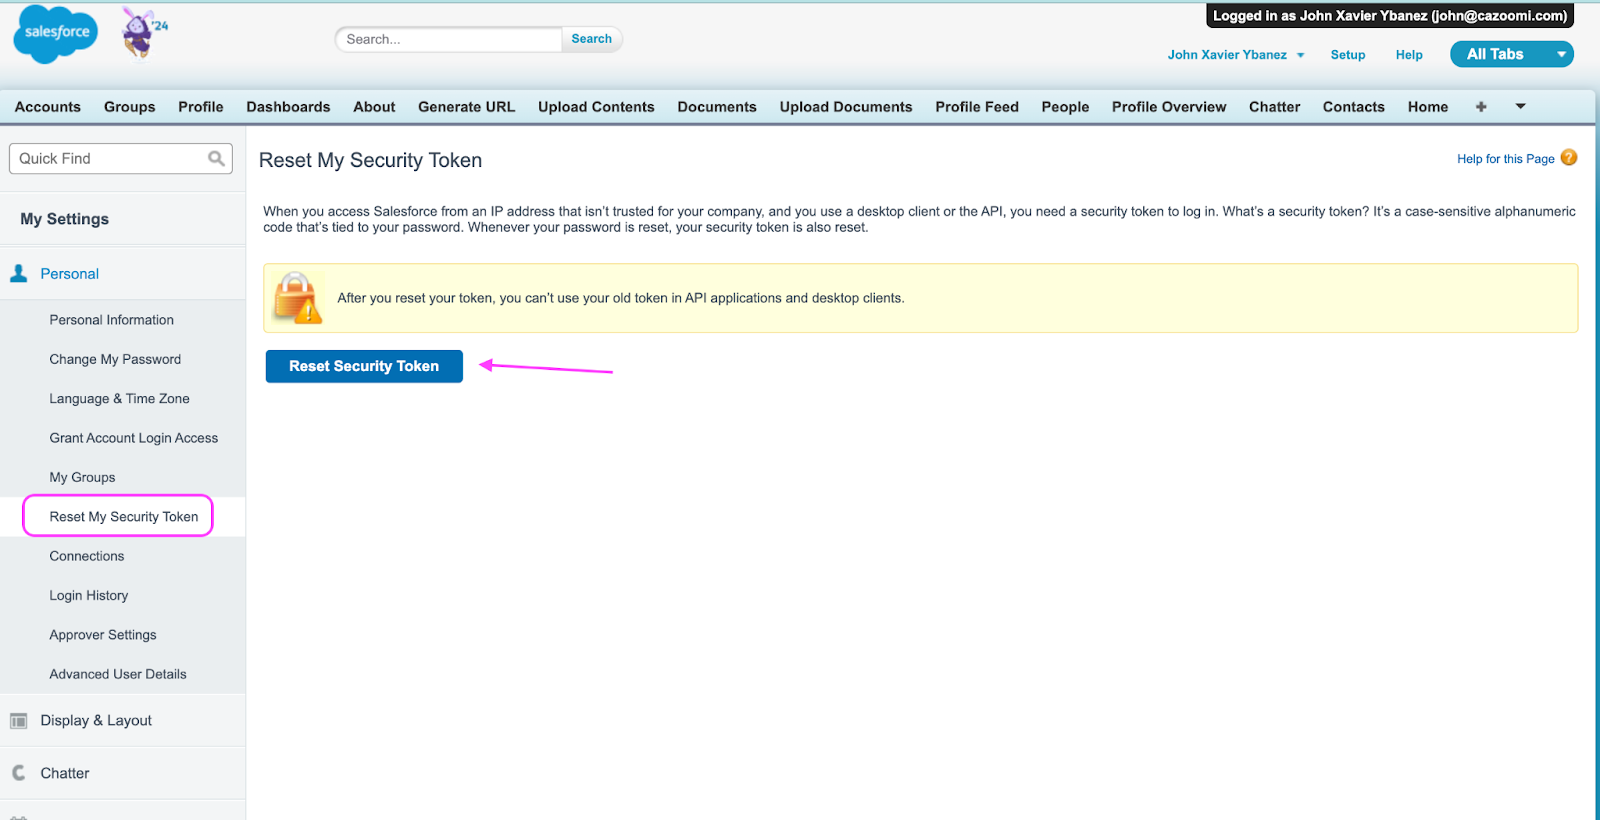Open Connections in the sidebar
1600x820 pixels.
coord(87,556)
